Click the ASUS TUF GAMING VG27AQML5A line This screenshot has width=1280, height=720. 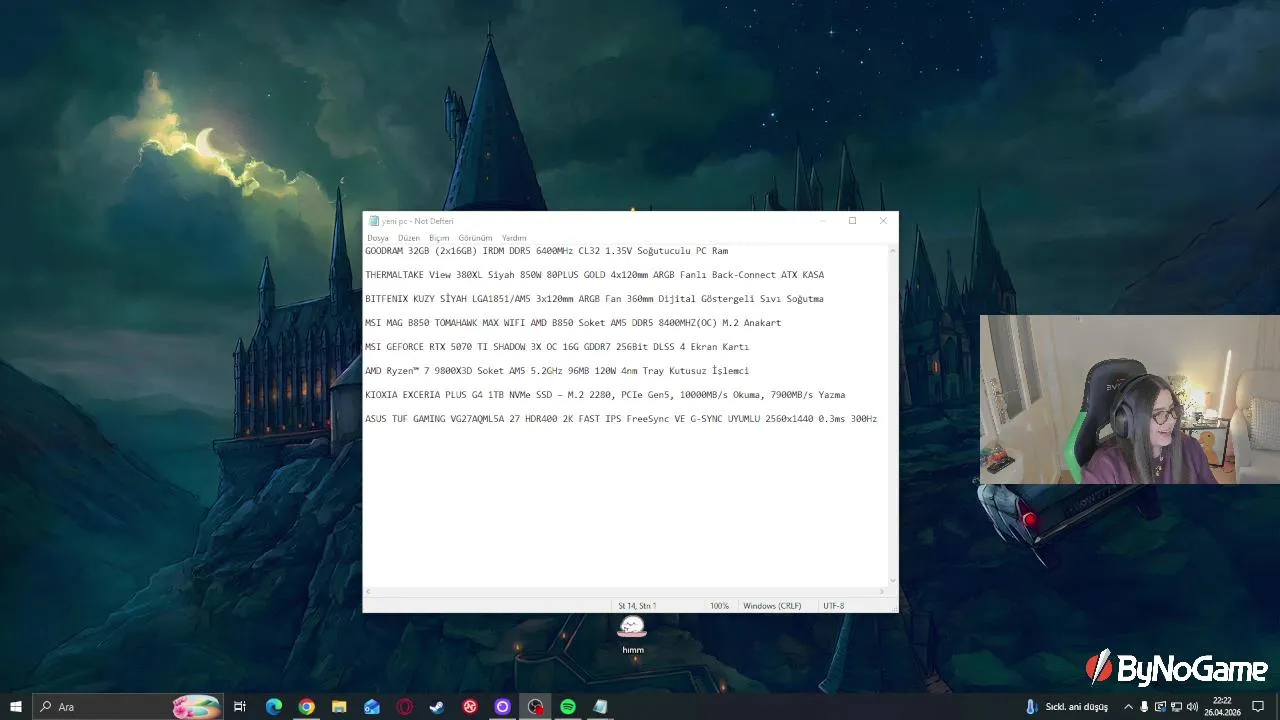[x=621, y=419]
